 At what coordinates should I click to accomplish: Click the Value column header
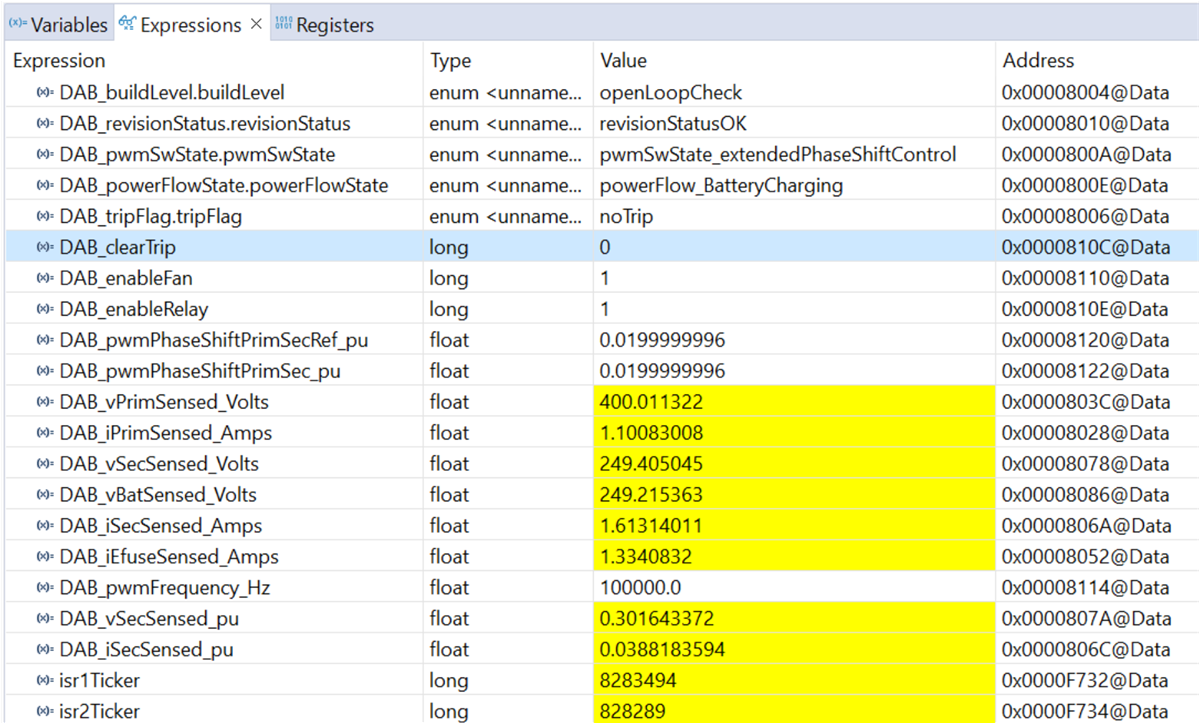623,61
